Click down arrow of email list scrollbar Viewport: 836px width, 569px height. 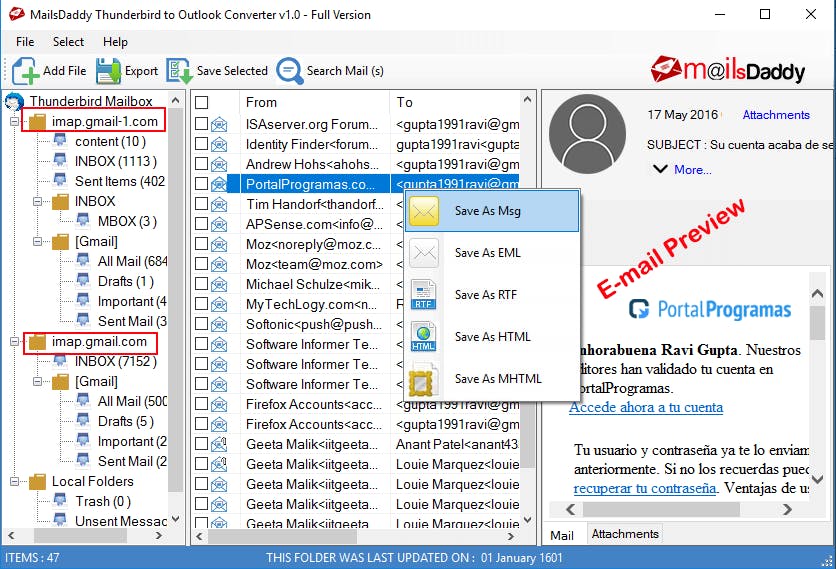tap(527, 520)
